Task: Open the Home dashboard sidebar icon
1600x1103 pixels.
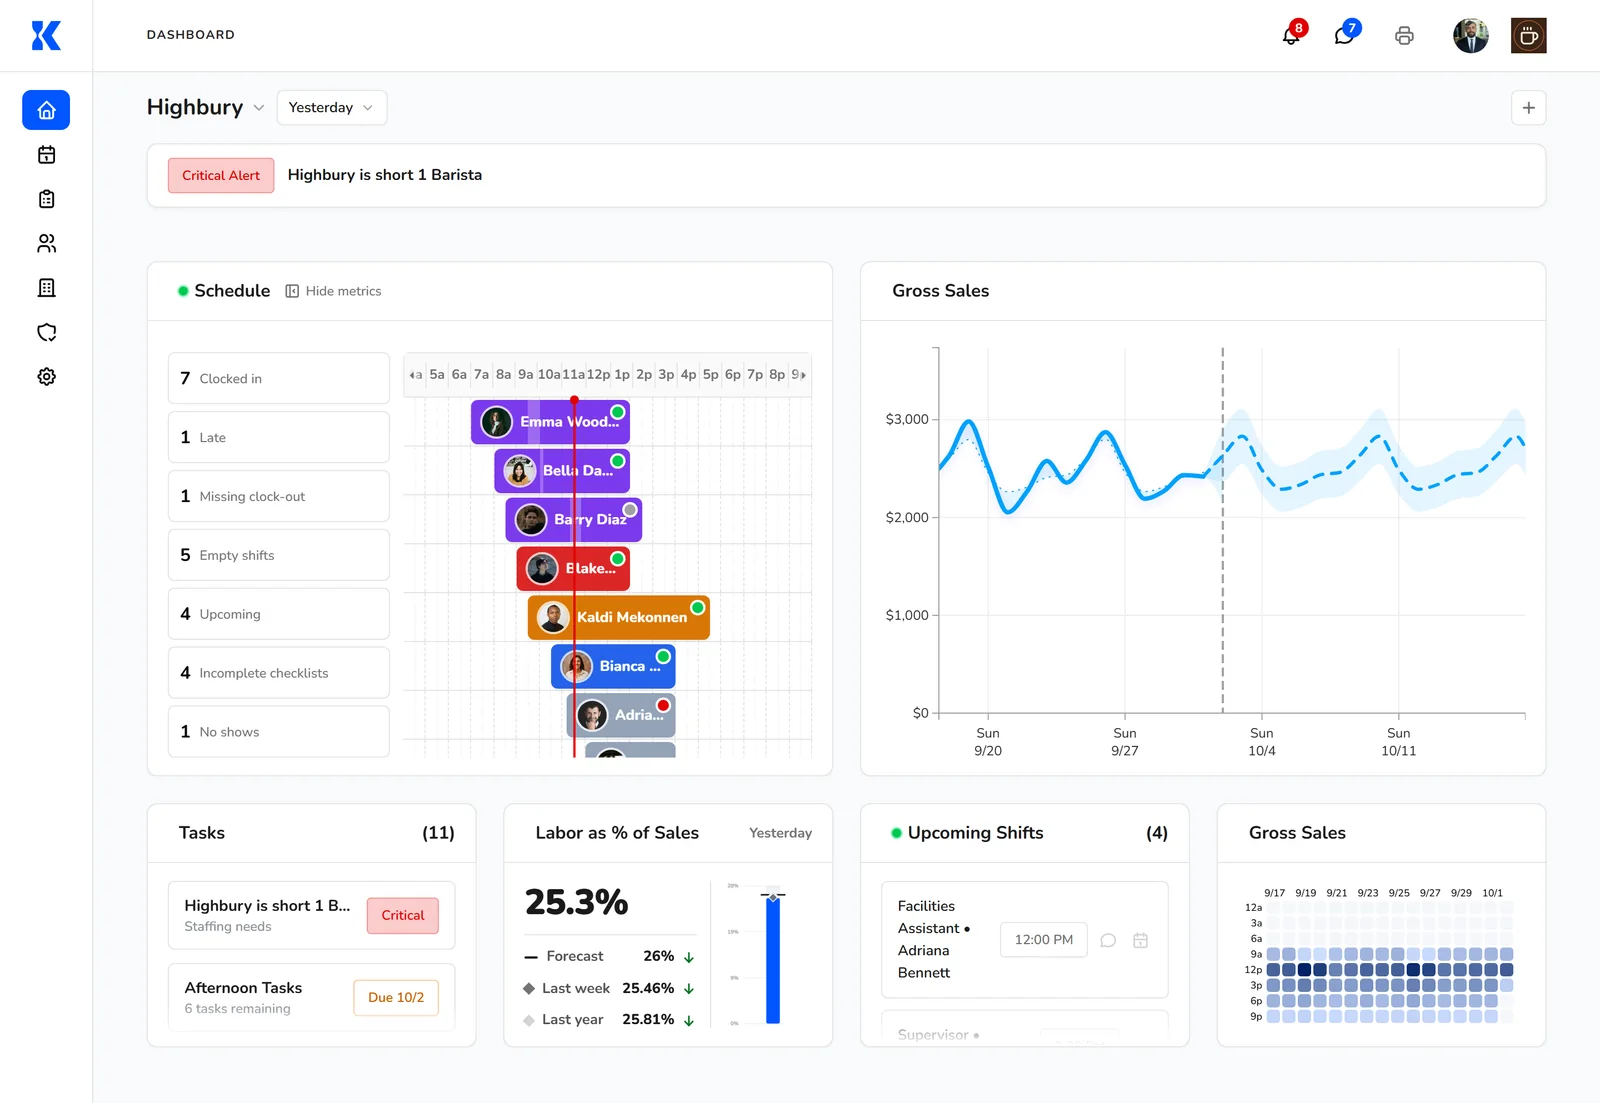Action: point(46,110)
